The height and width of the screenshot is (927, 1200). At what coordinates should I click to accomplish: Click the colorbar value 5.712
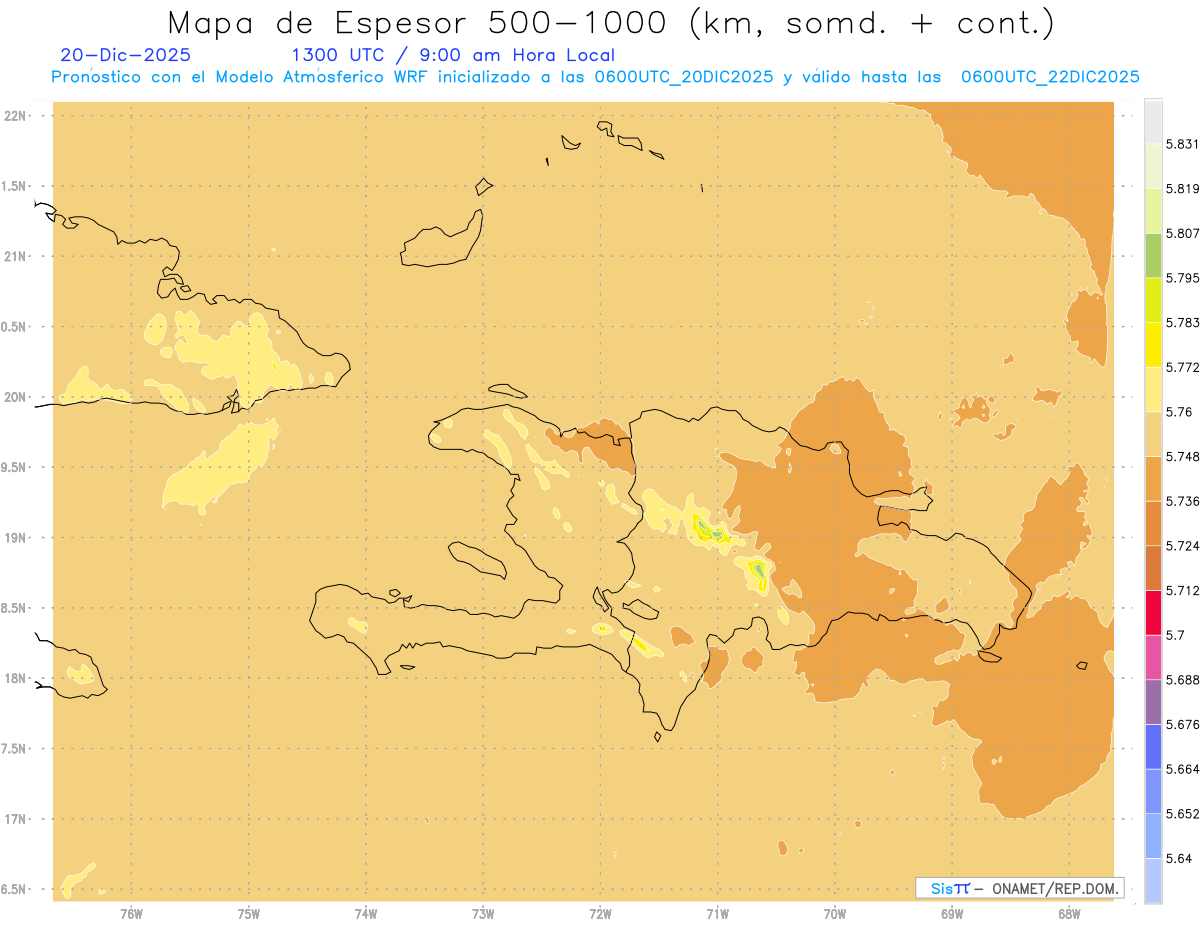(x=1183, y=591)
